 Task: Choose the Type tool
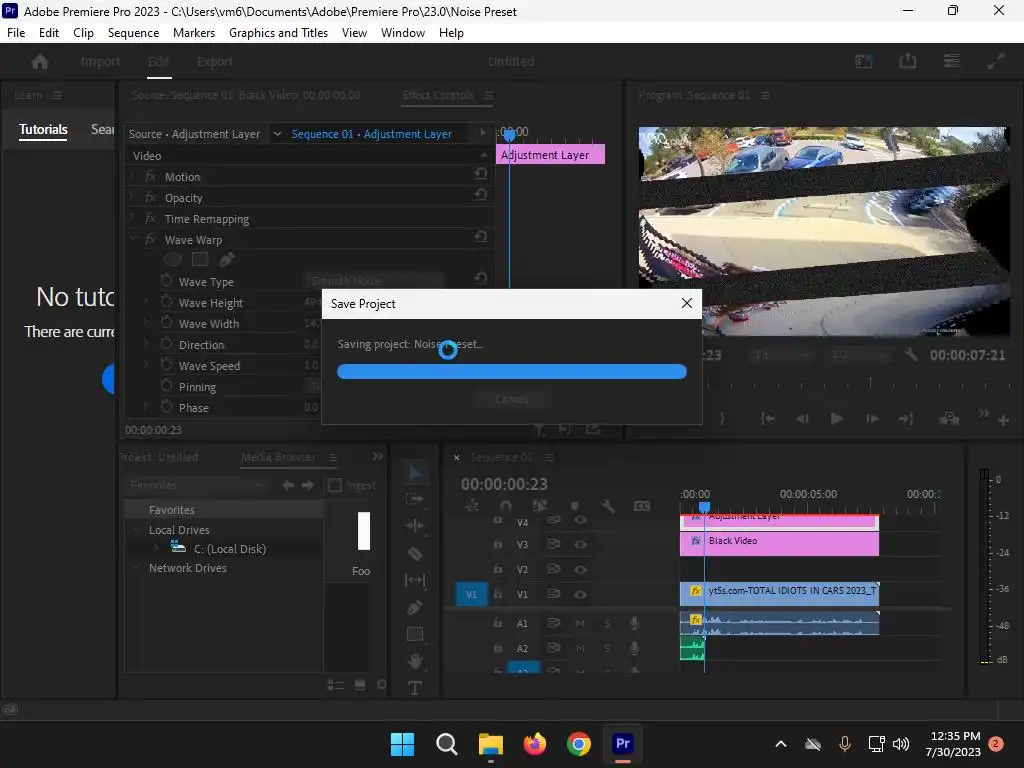(x=415, y=688)
